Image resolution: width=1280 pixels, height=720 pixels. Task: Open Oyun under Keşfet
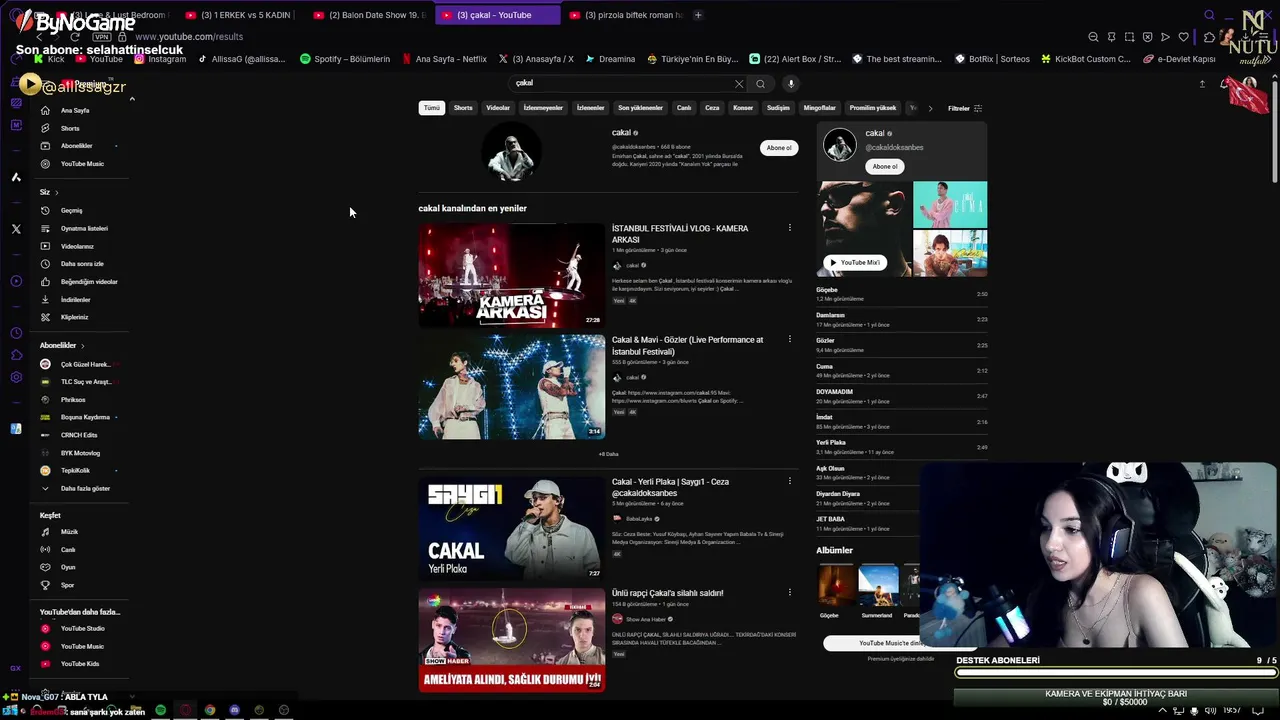tap(68, 567)
